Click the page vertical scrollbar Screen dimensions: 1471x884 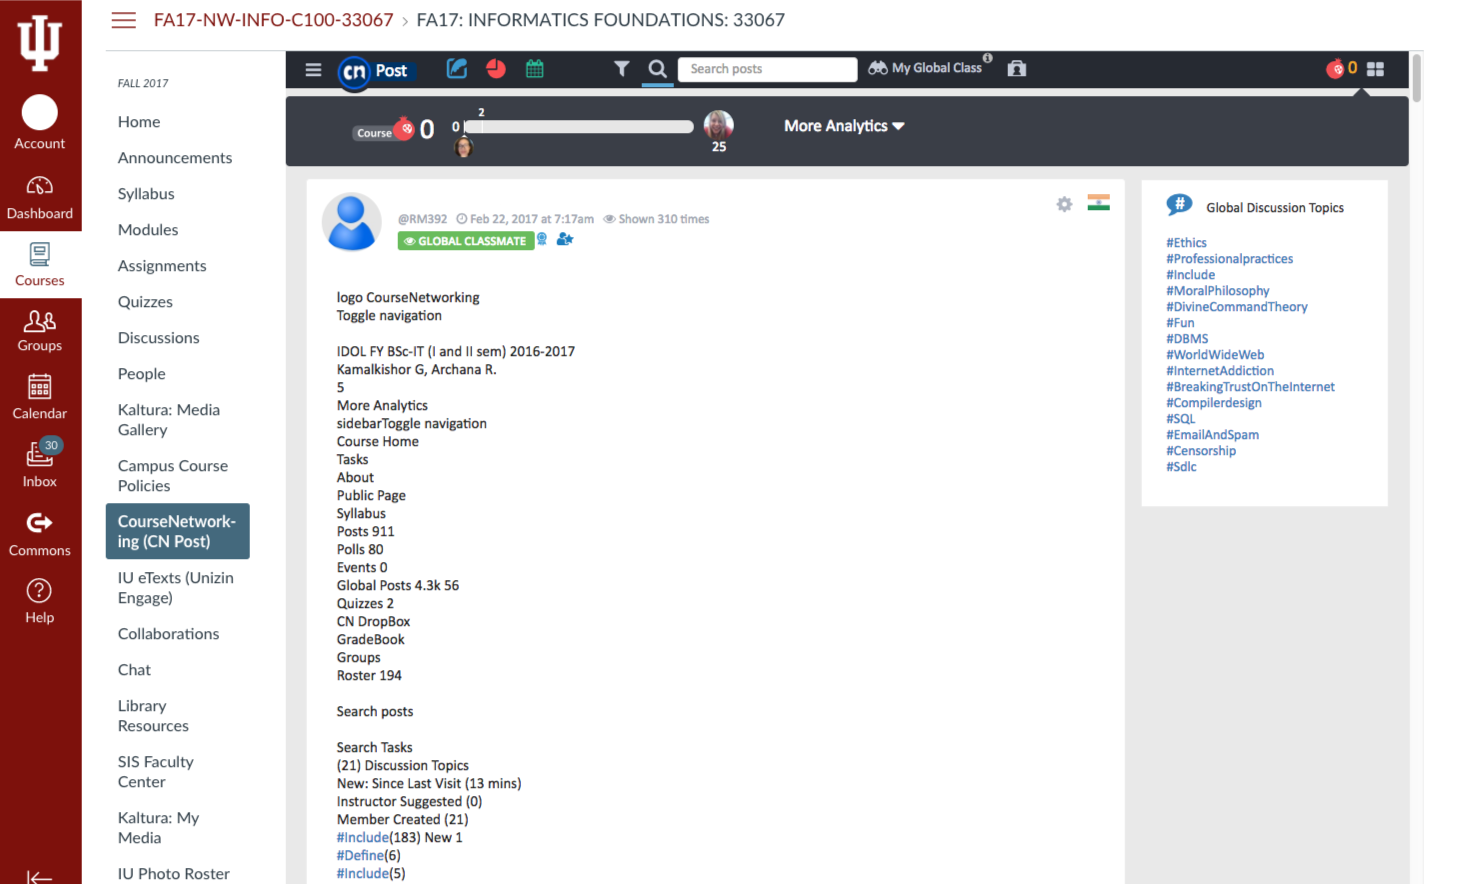[1416, 77]
